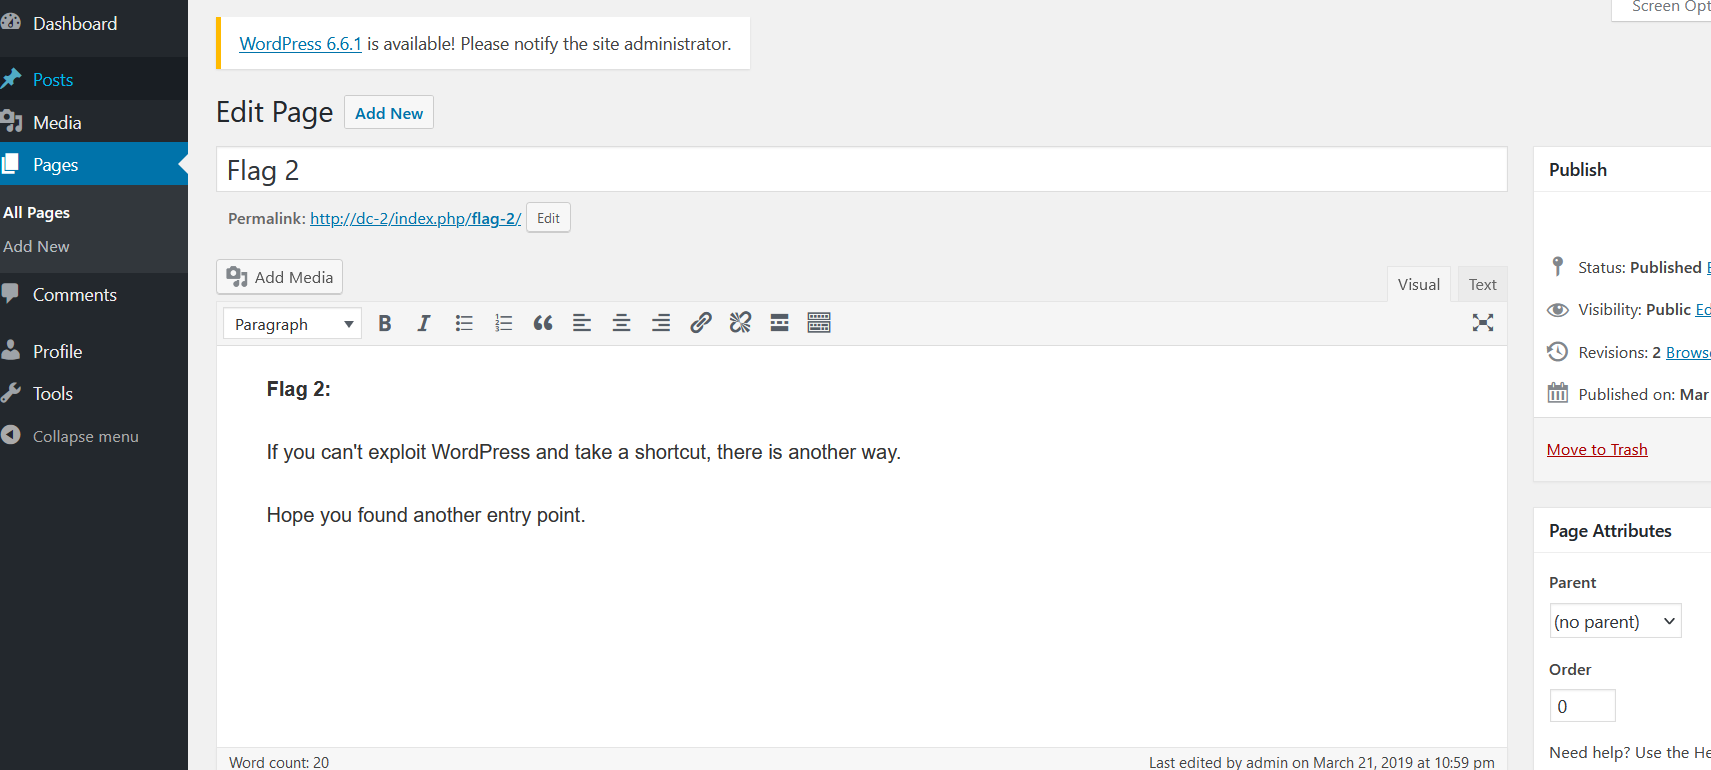Apply blockquote formatting
The width and height of the screenshot is (1711, 770).
[543, 323]
